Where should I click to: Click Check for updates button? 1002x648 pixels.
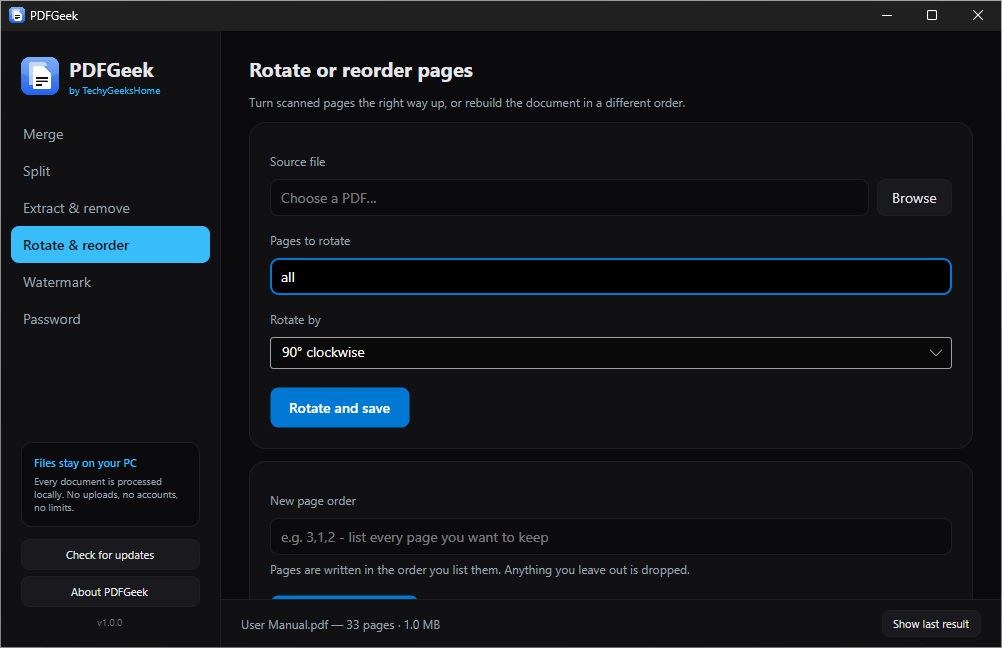coord(110,555)
